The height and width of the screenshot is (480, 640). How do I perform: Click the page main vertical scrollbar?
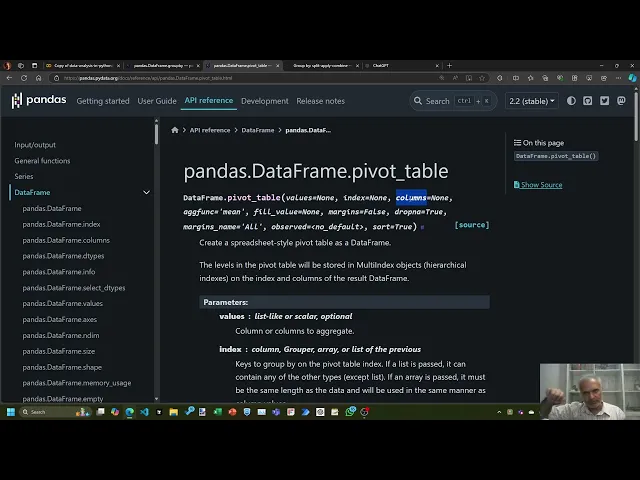pyautogui.click(x=636, y=118)
